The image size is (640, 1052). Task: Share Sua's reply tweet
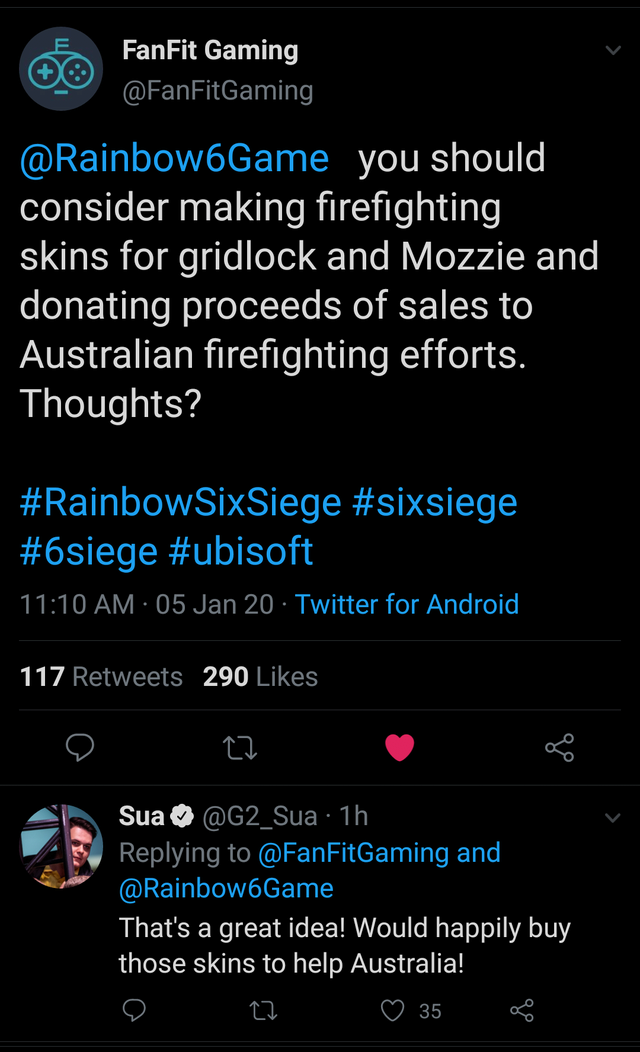coord(522,1010)
